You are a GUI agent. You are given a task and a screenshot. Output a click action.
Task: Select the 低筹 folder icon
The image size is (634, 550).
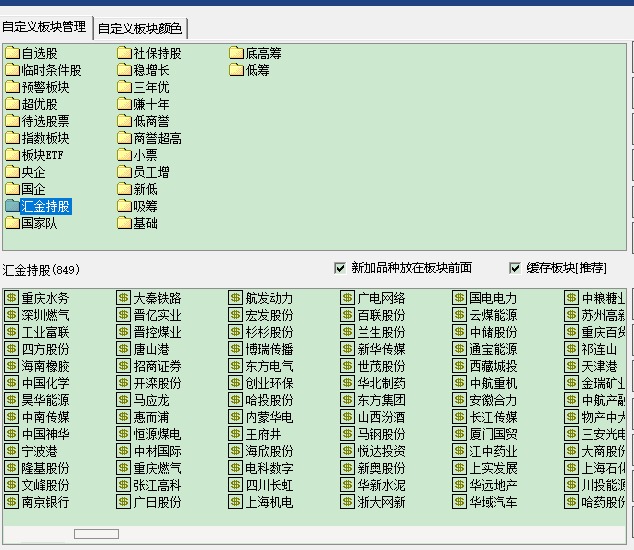click(x=237, y=70)
